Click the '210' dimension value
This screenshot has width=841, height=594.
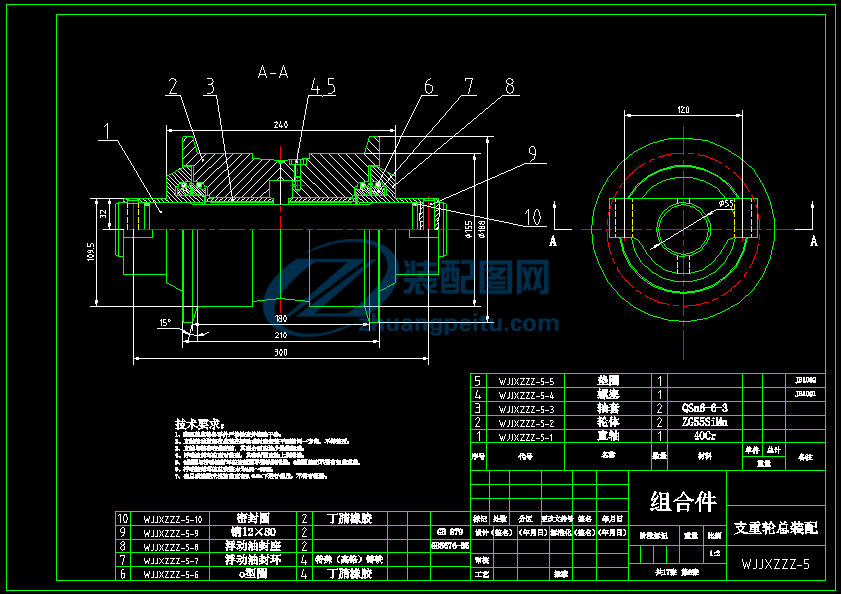tap(281, 335)
